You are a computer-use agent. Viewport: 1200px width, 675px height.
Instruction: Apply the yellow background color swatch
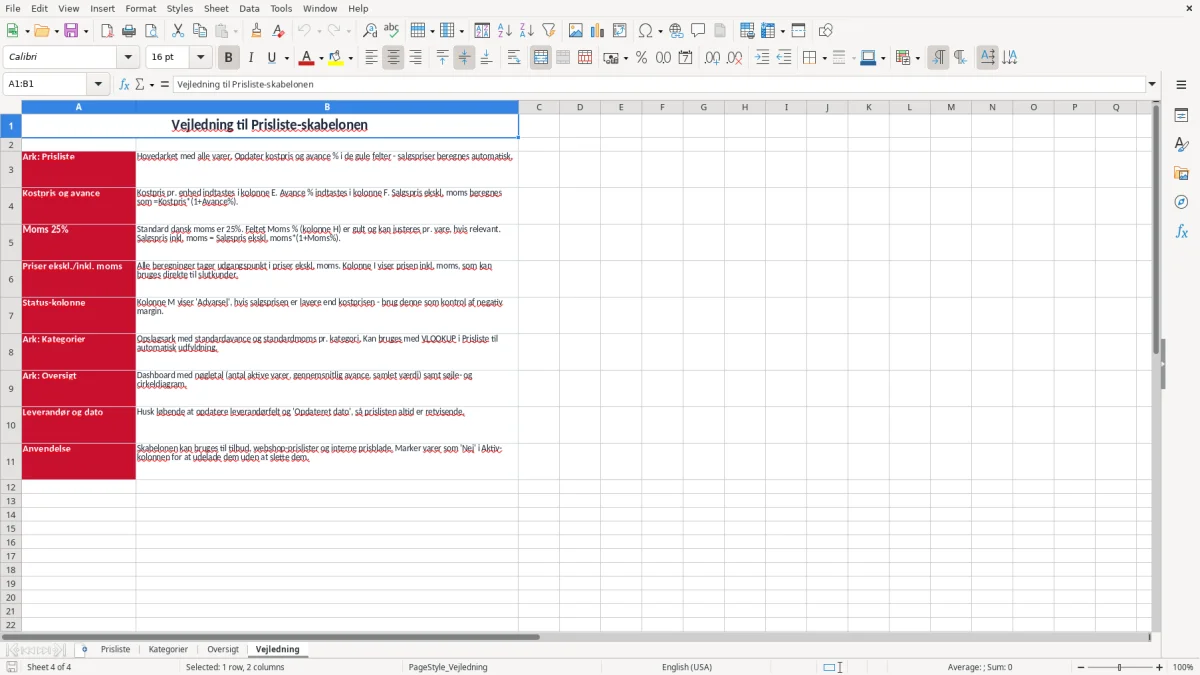point(336,58)
